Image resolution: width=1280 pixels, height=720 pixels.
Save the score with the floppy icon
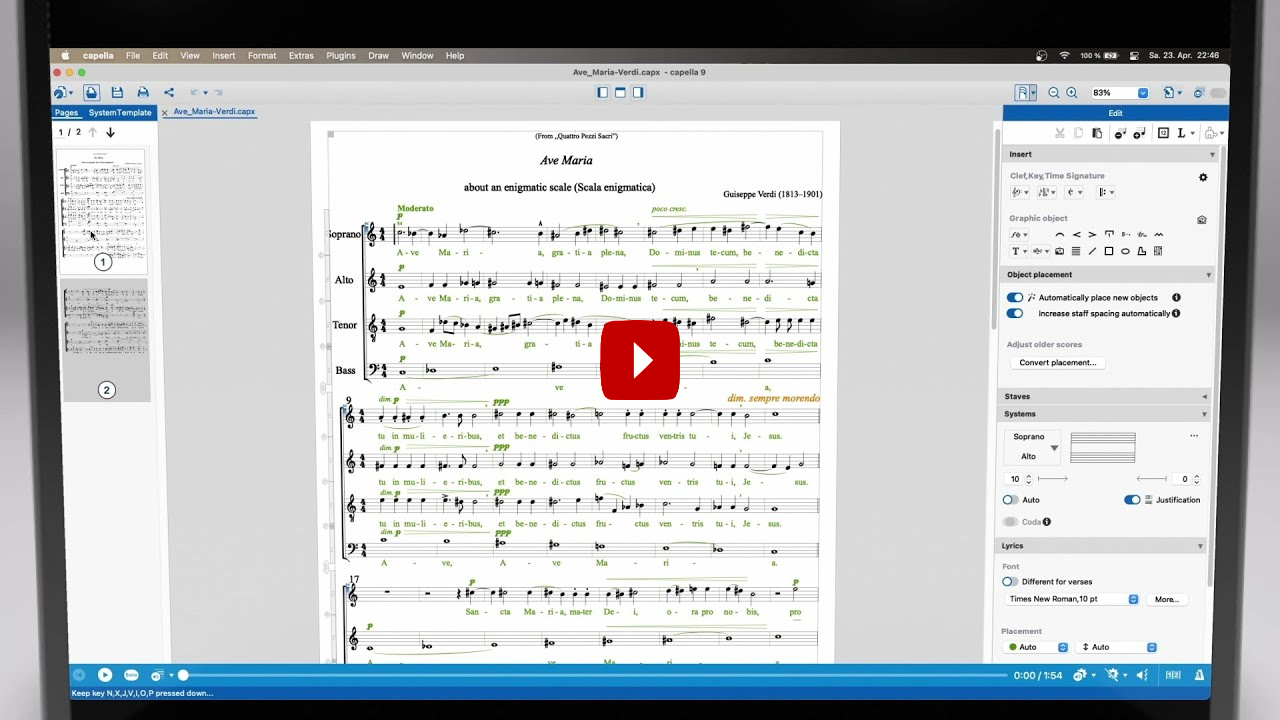tap(117, 92)
